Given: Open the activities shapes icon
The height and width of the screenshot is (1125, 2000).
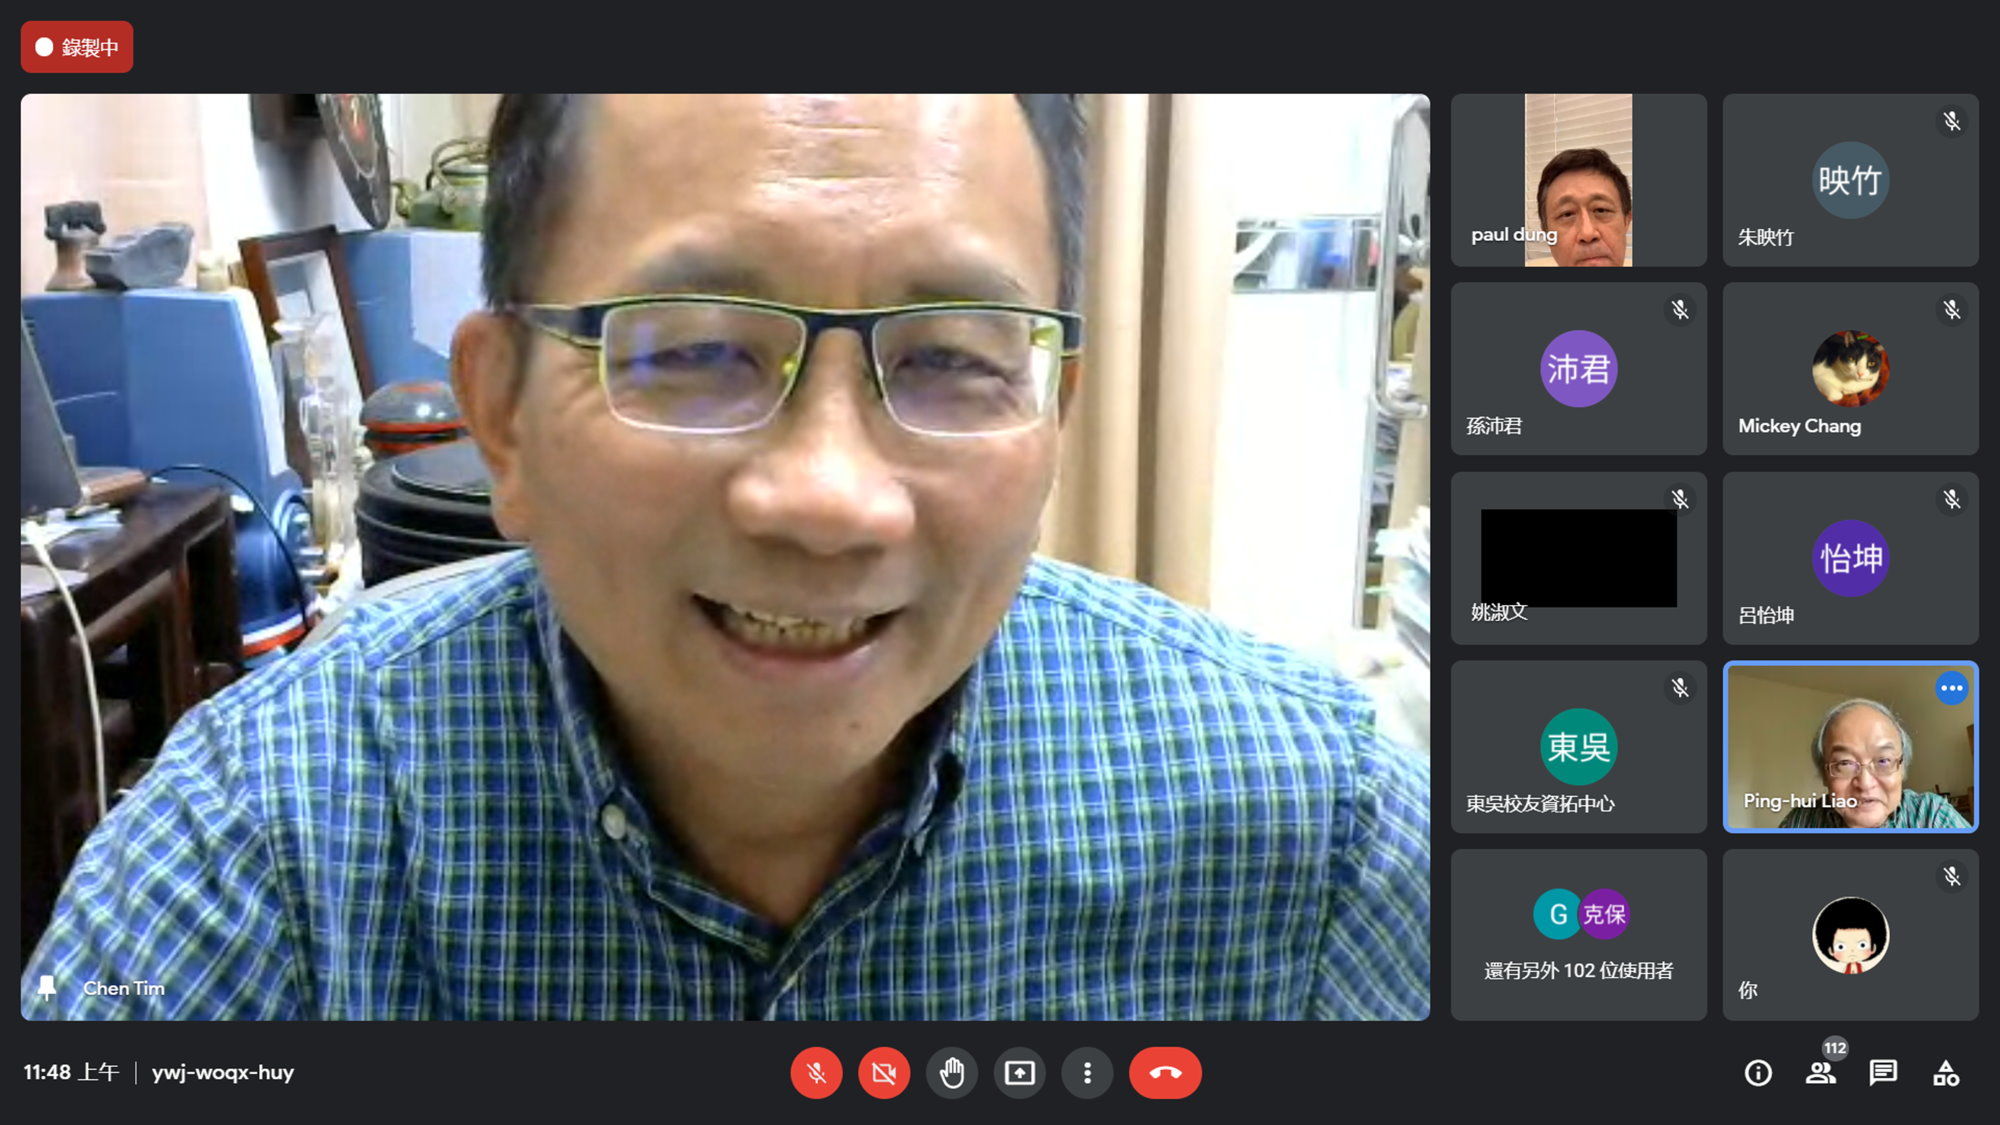Looking at the screenshot, I should tap(1946, 1073).
